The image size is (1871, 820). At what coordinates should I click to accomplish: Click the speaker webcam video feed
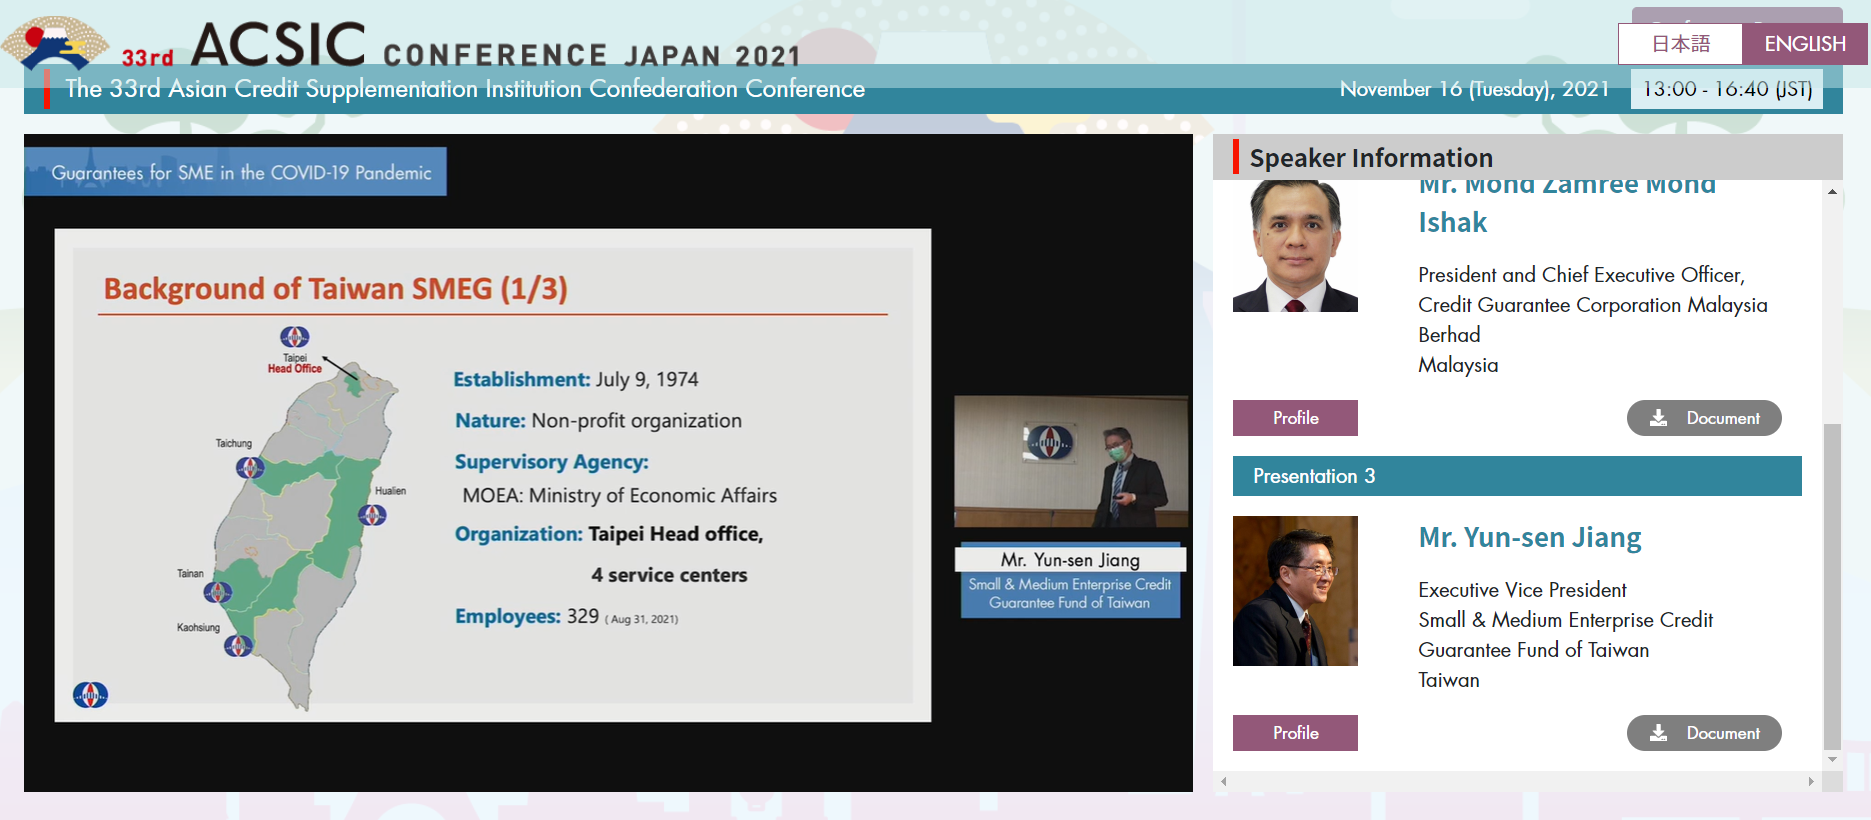(x=1071, y=461)
